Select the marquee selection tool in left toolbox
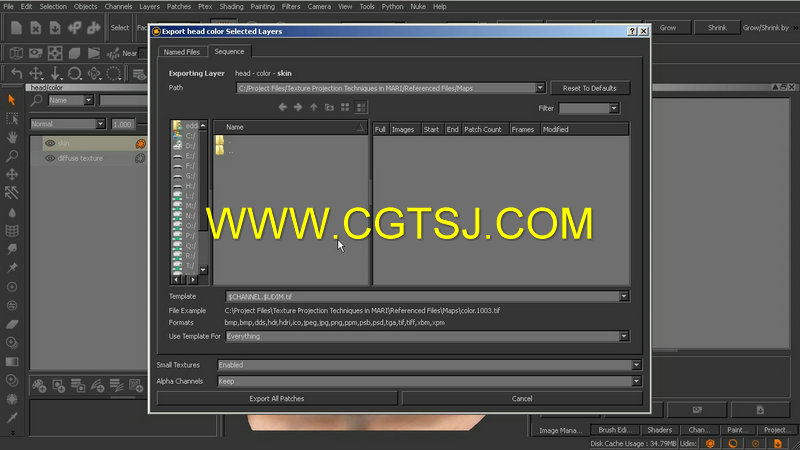Viewport: 800px width, 450px height. point(12,118)
